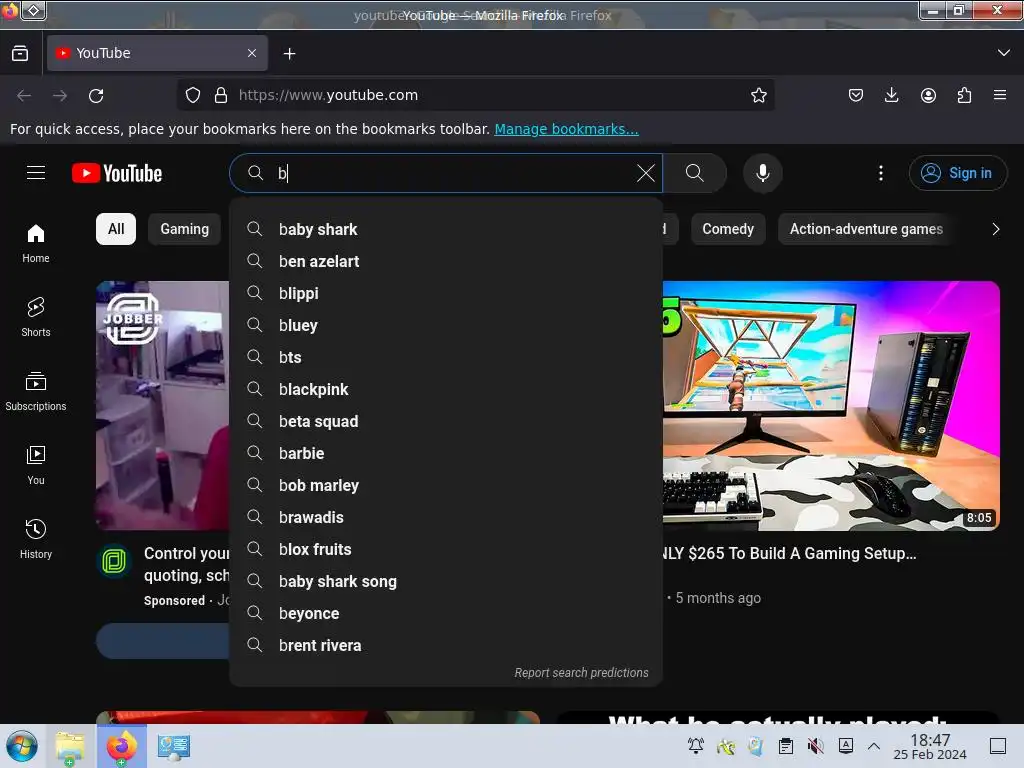
Task: Open the gaming setup video thumbnail
Action: pos(831,406)
